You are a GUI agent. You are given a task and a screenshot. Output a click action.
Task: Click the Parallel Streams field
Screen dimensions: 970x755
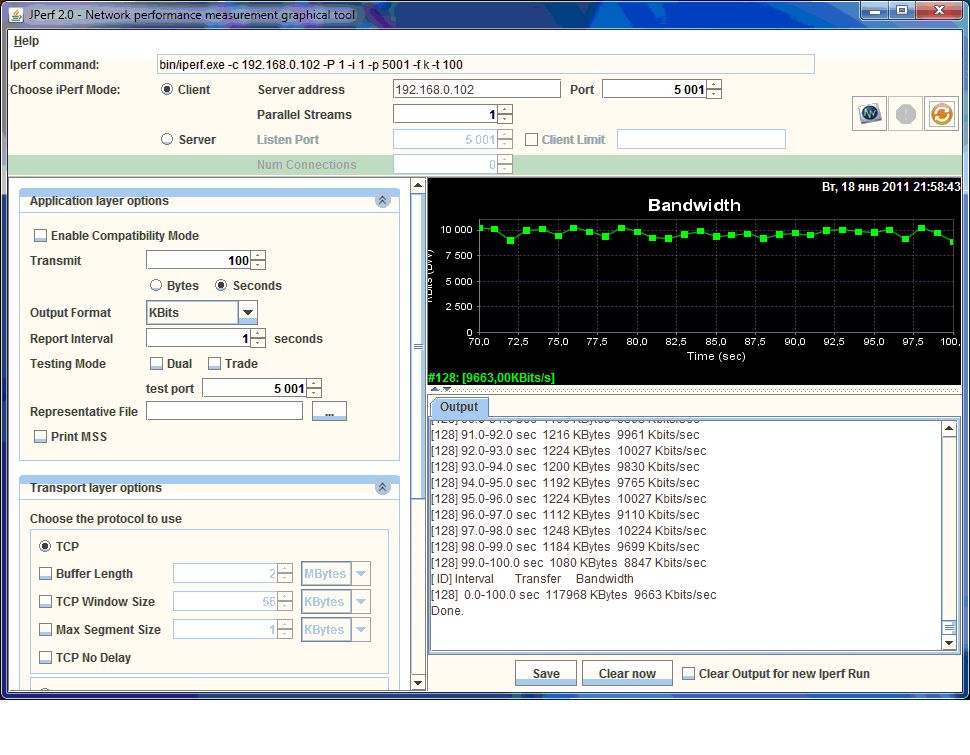tap(445, 114)
